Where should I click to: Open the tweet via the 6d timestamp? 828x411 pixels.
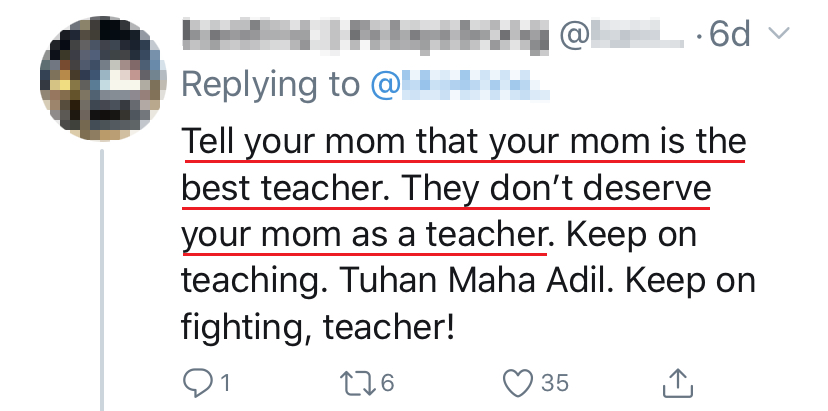[x=729, y=36]
